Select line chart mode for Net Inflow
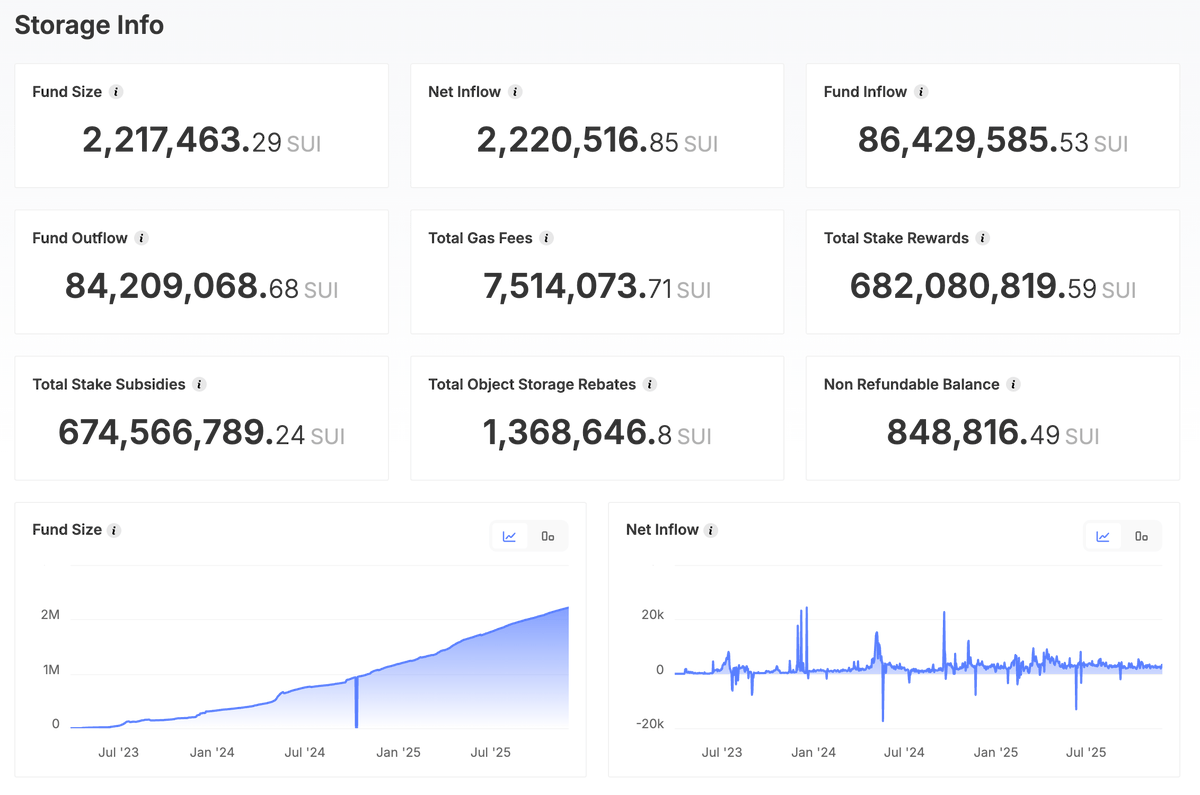Viewport: 1200px width, 795px height. (x=1104, y=536)
